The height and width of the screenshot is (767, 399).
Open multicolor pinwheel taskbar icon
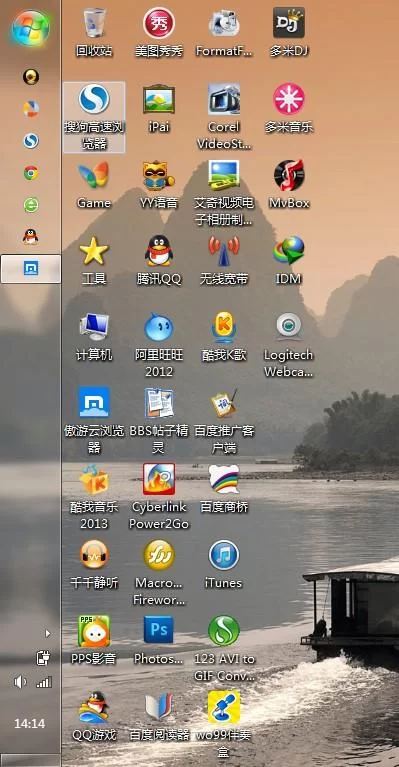tap(31, 109)
